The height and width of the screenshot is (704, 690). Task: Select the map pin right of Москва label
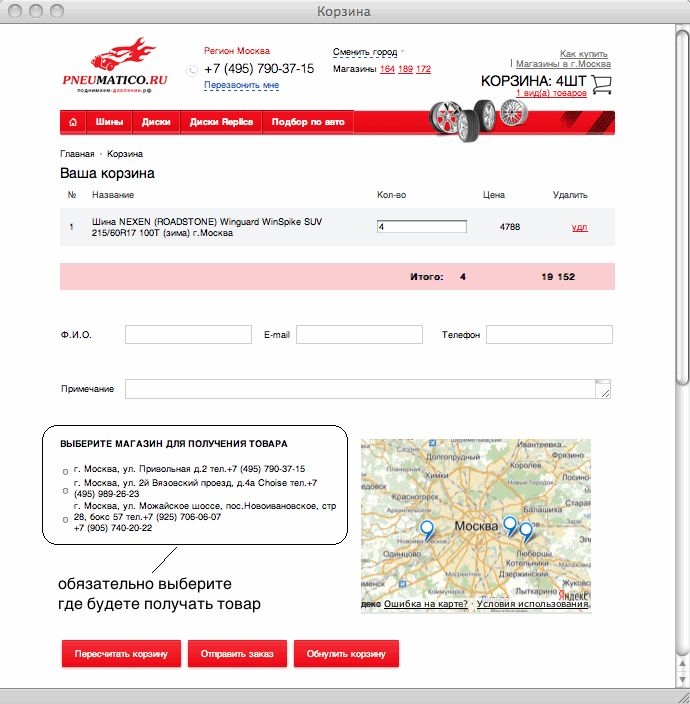(510, 526)
